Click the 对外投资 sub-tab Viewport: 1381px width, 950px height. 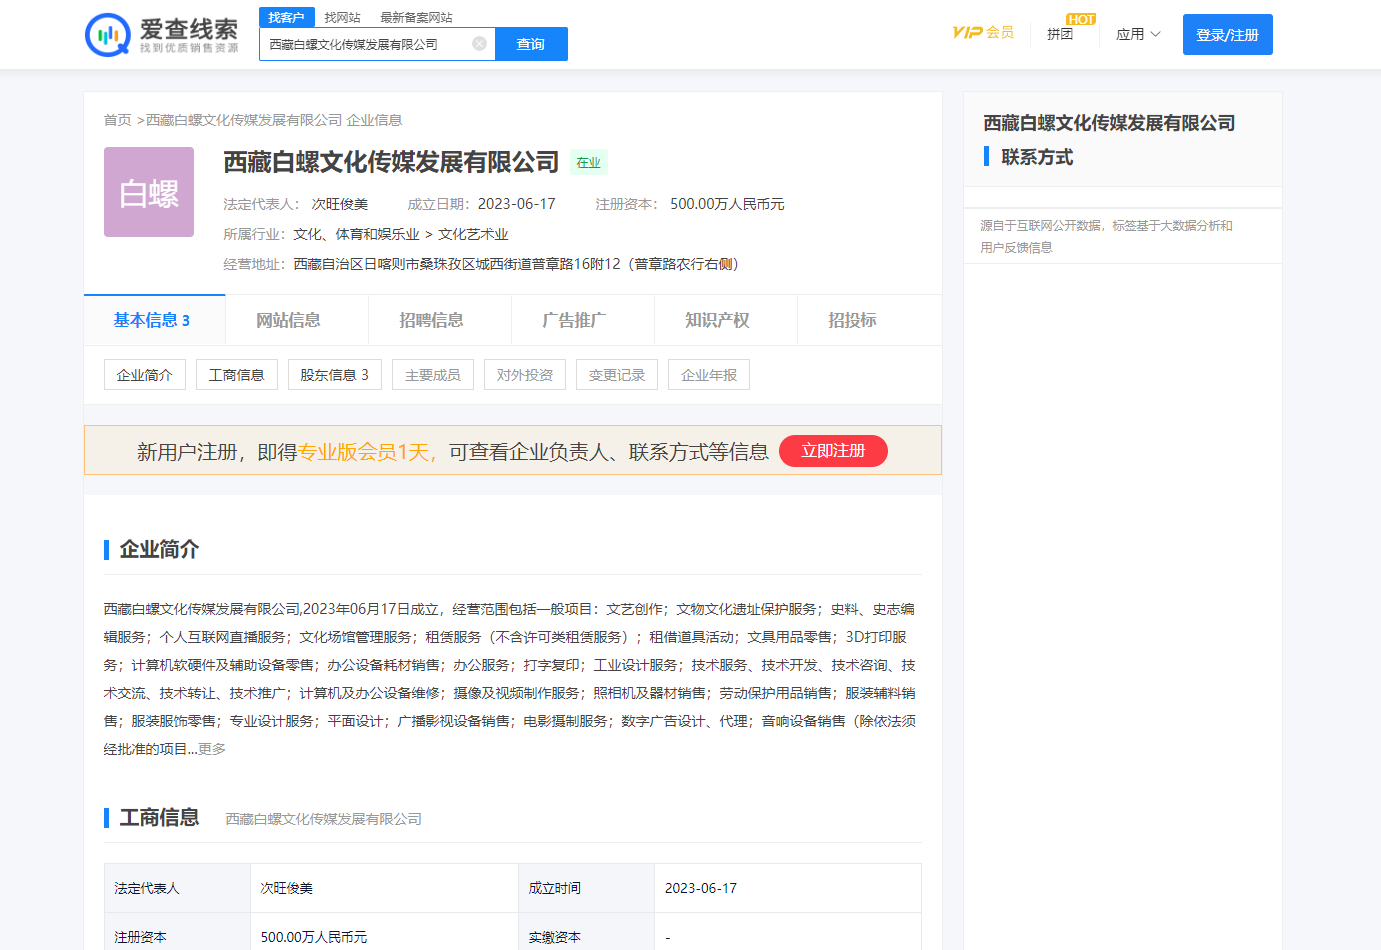click(525, 375)
